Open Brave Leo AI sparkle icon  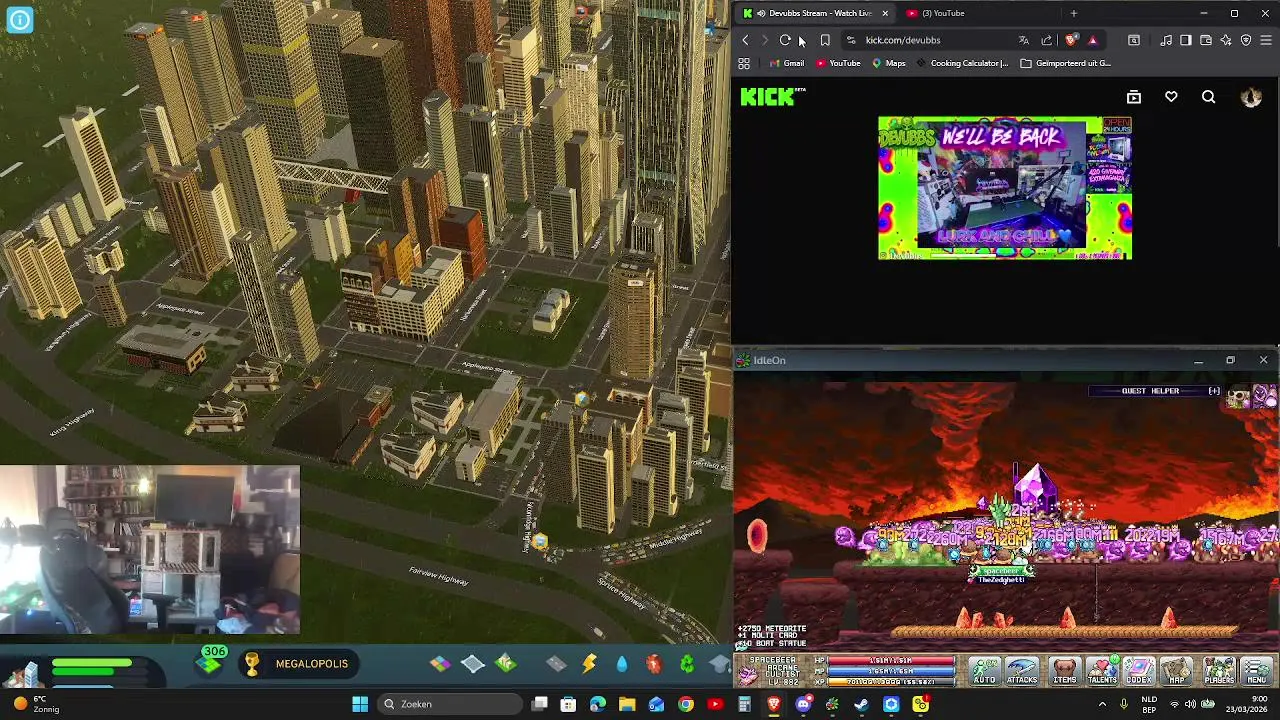pyautogui.click(x=1226, y=40)
